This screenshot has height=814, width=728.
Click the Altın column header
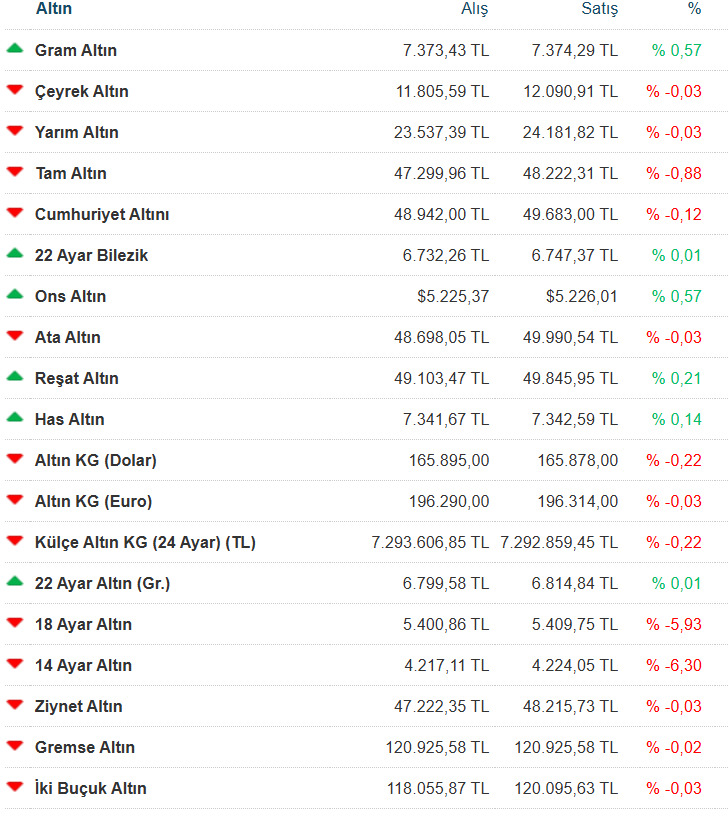pyautogui.click(x=54, y=9)
